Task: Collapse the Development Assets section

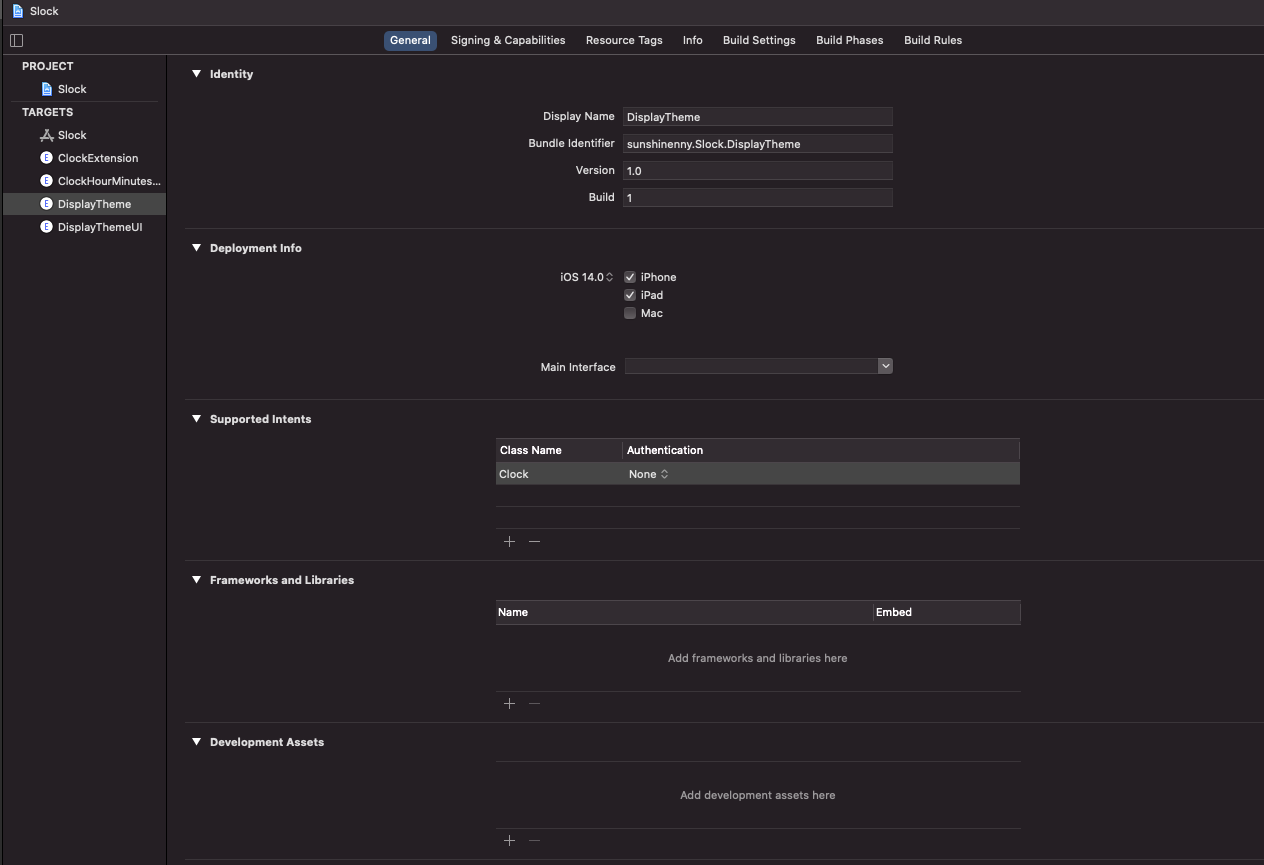Action: coord(196,742)
